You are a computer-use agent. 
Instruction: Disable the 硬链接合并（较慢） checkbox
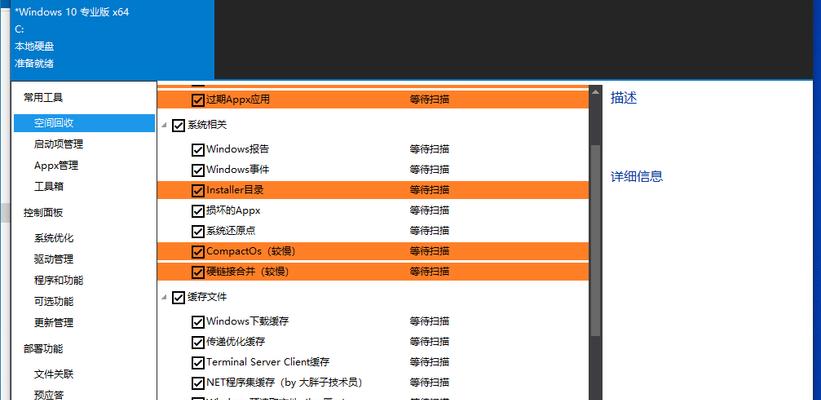(x=197, y=272)
